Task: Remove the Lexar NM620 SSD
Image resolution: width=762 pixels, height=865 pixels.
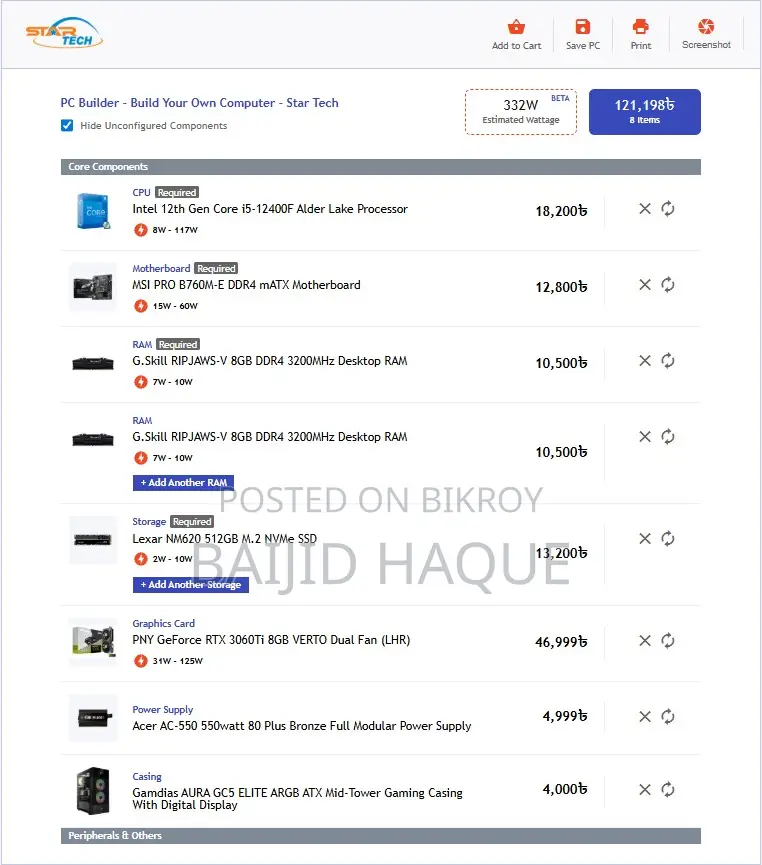Action: point(644,538)
